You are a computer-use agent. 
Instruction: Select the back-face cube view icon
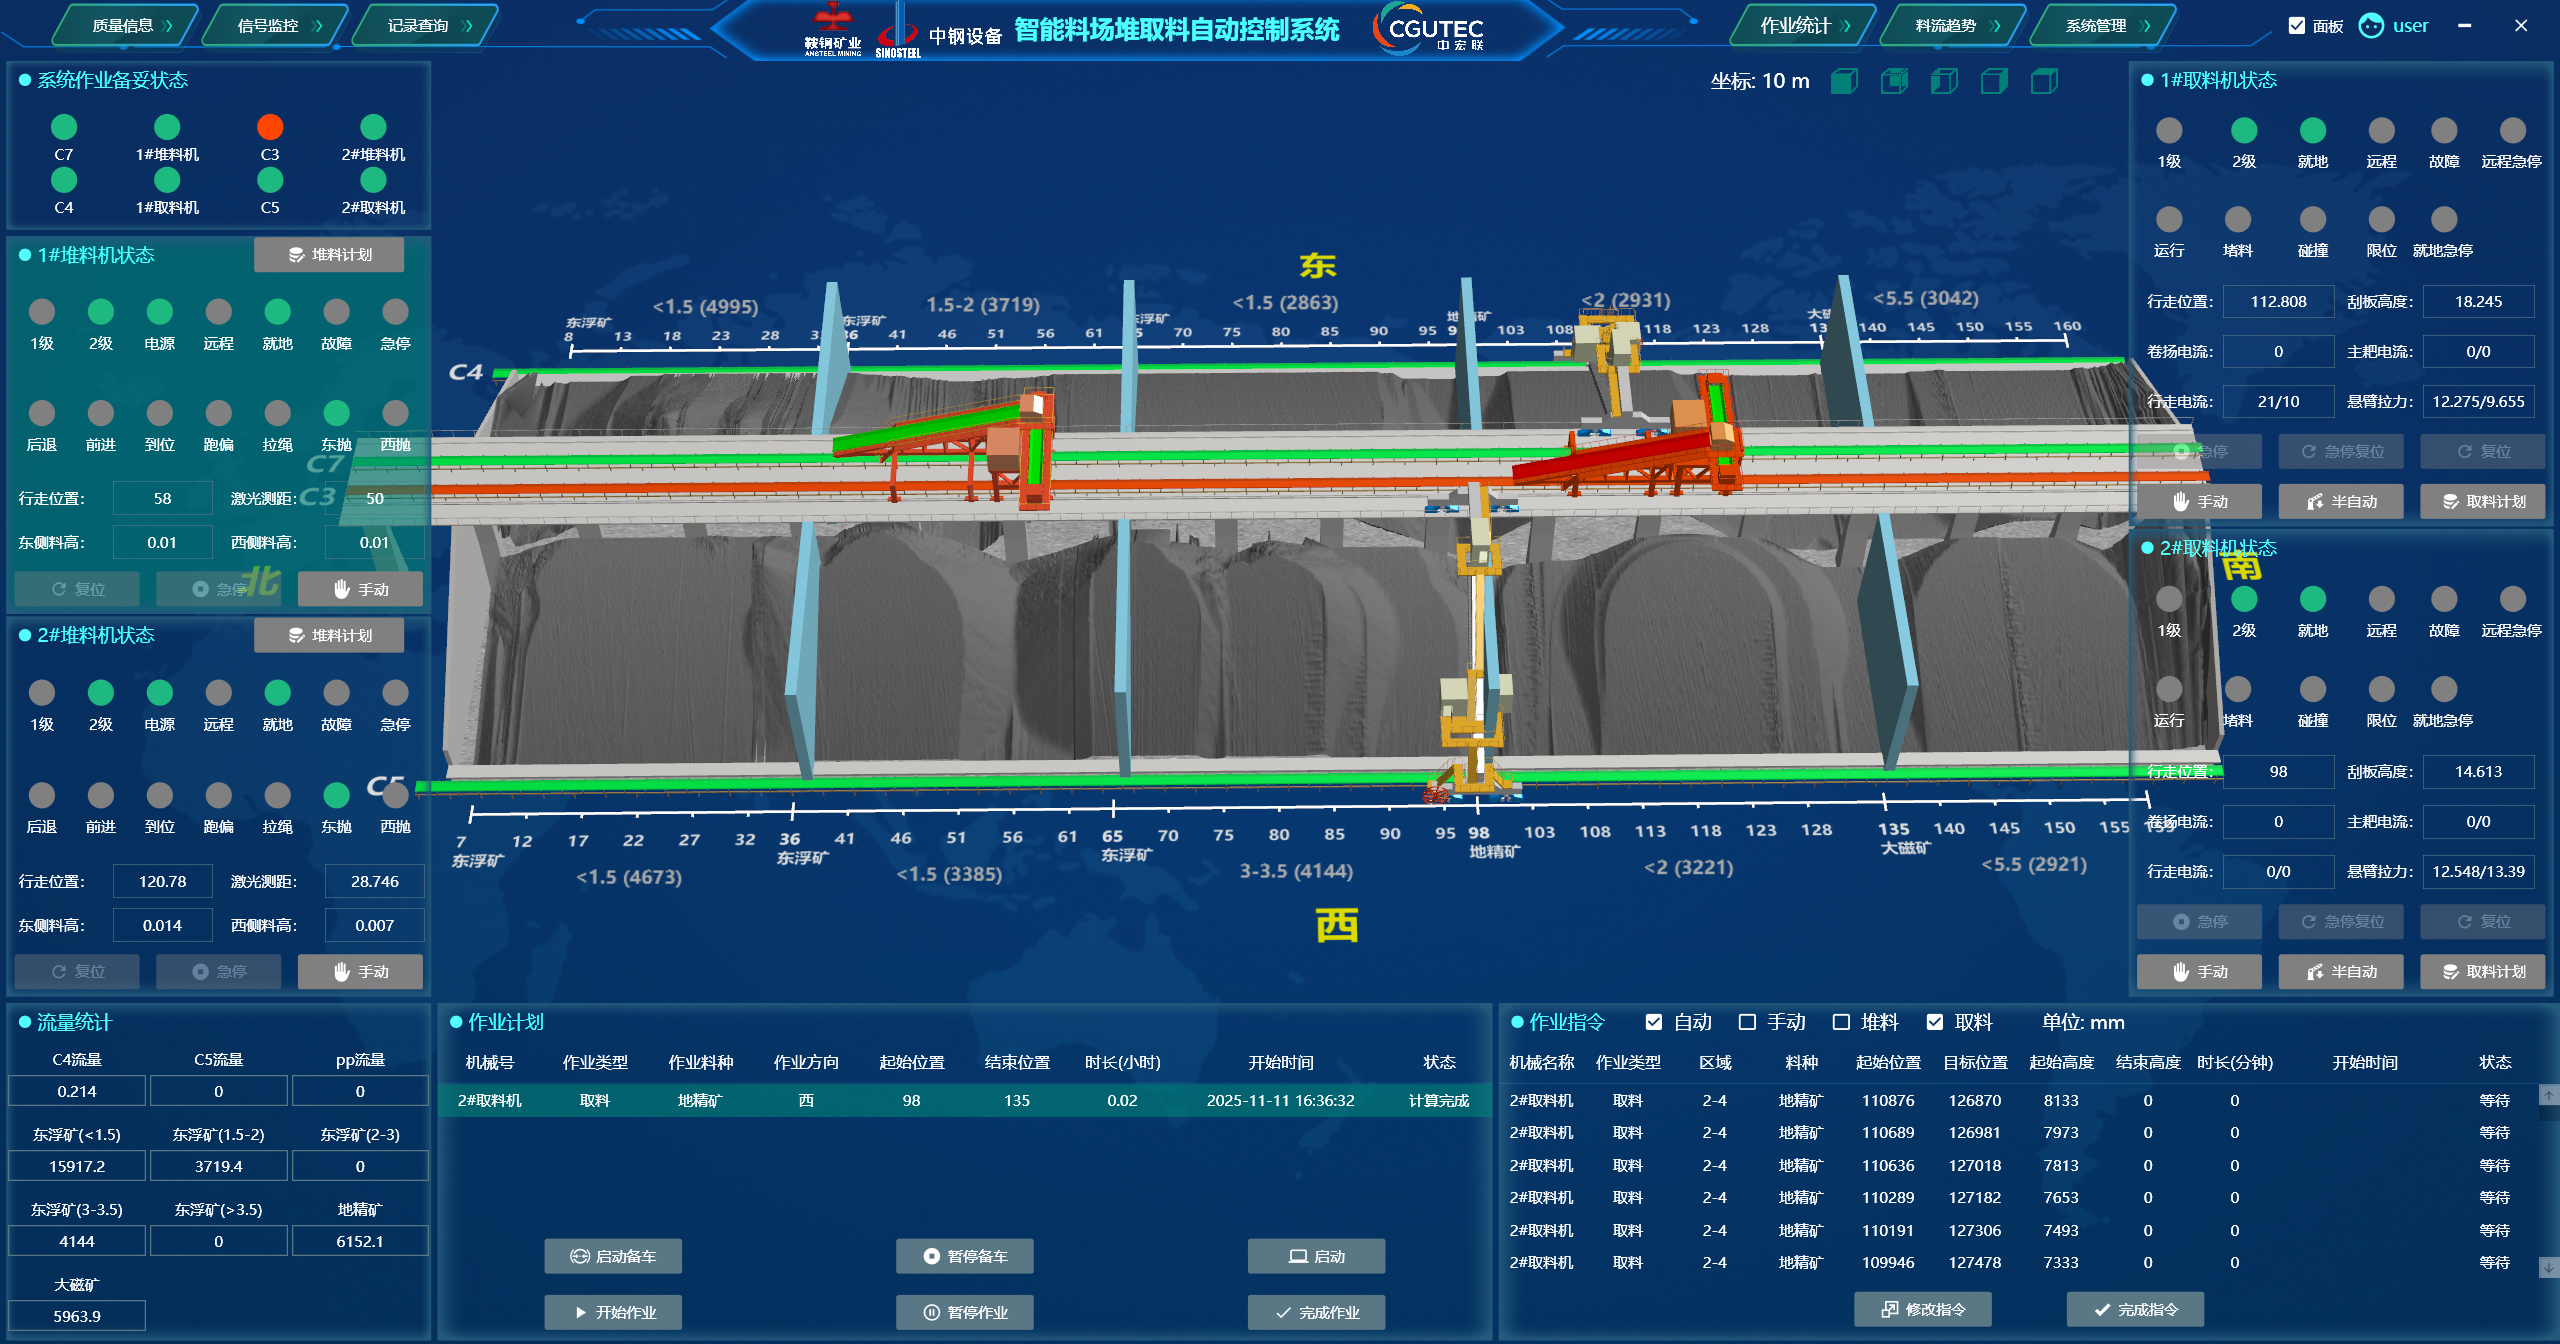tap(1894, 81)
